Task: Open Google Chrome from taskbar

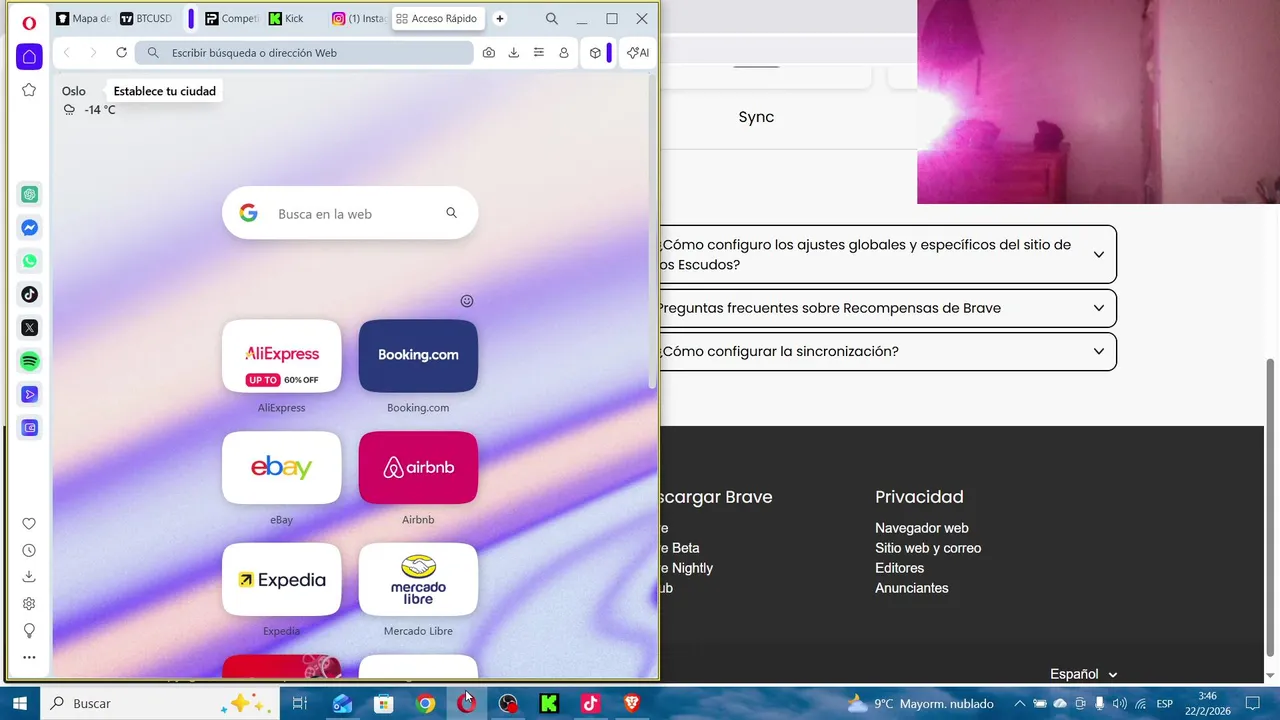Action: [x=426, y=704]
